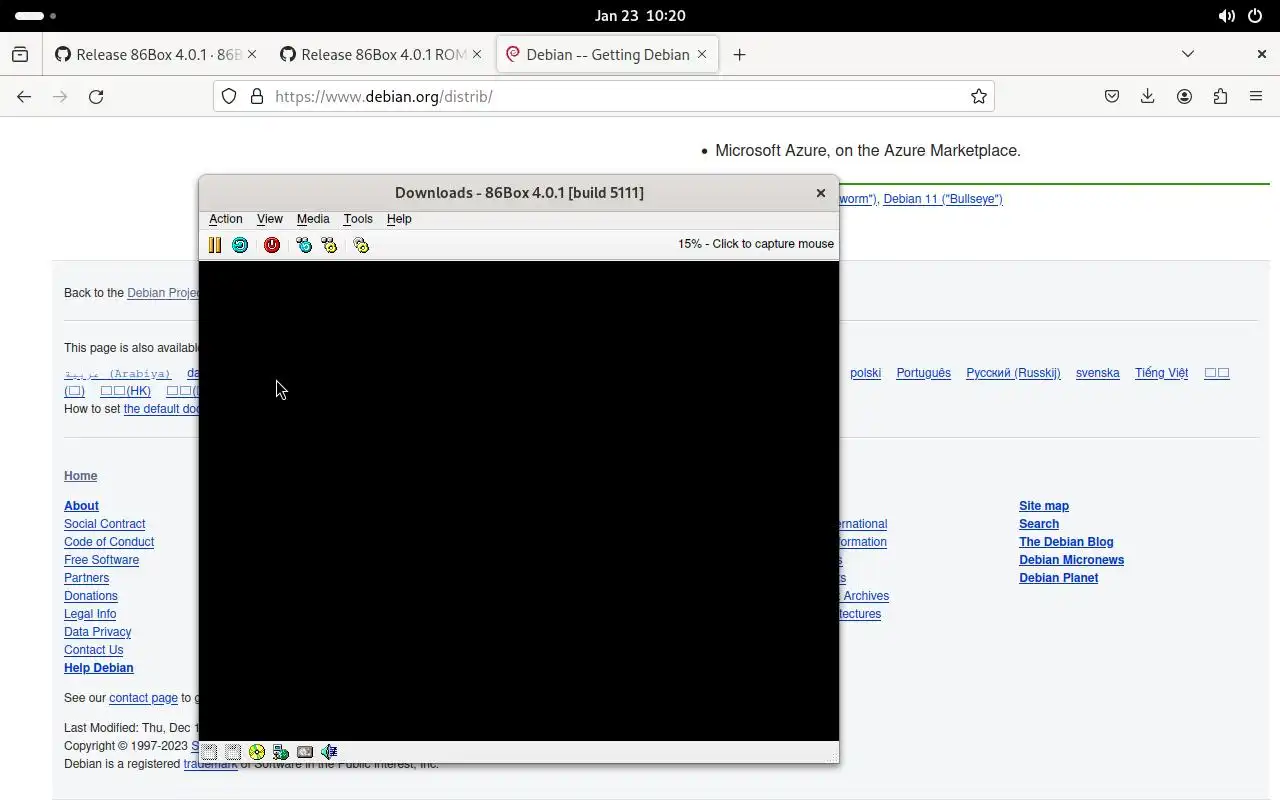Open The Debian Blog link
Image resolution: width=1280 pixels, height=800 pixels.
(x=1066, y=542)
